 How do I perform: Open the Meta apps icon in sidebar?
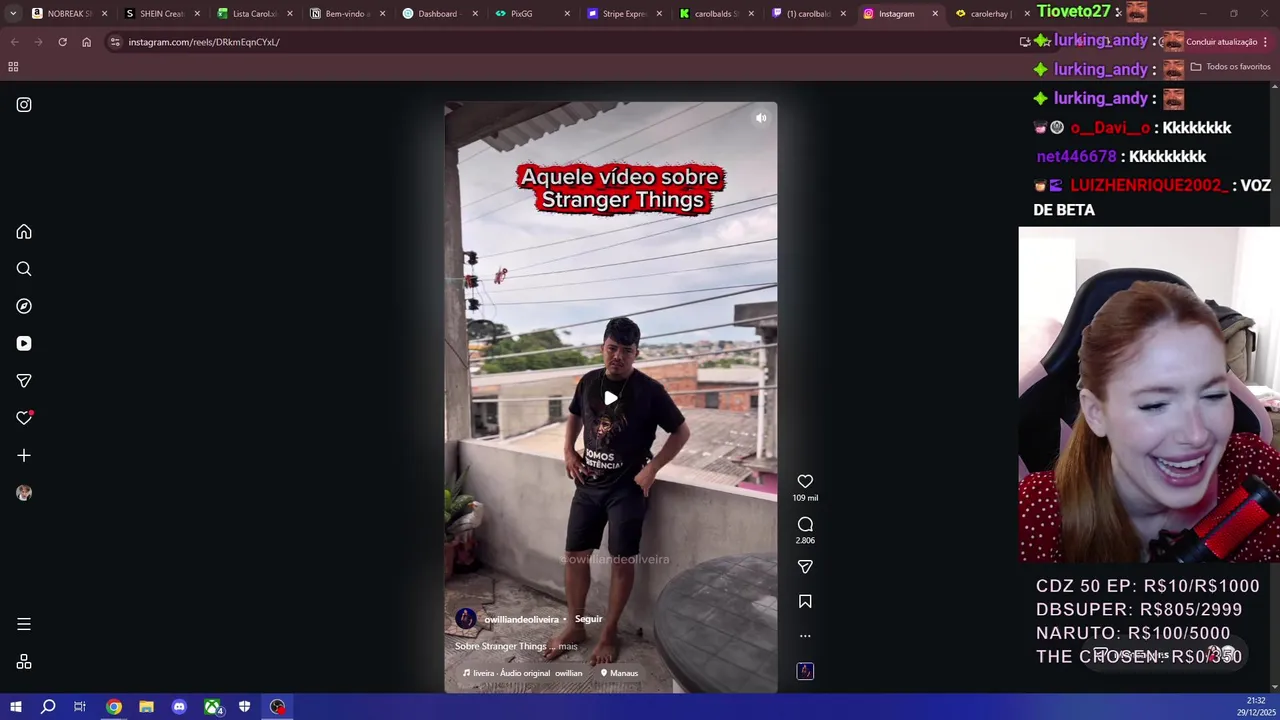[24, 662]
